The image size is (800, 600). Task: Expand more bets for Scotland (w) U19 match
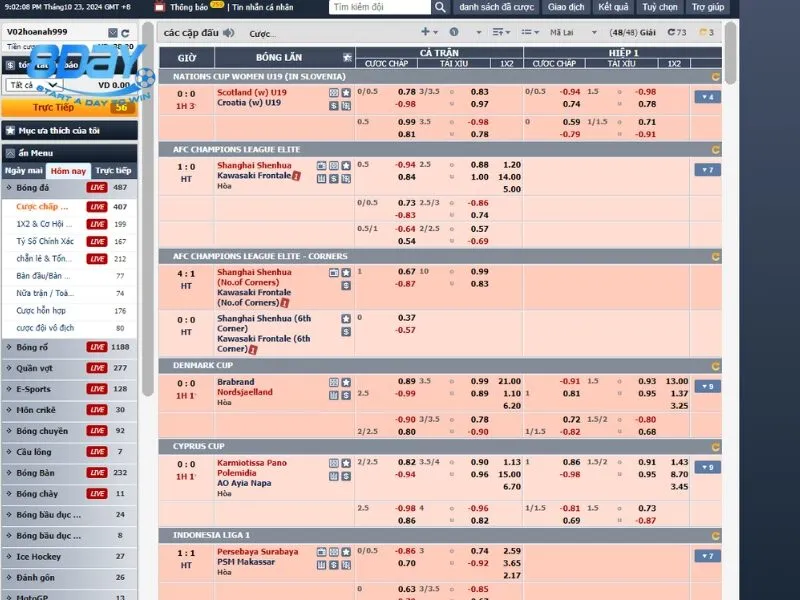(x=707, y=97)
